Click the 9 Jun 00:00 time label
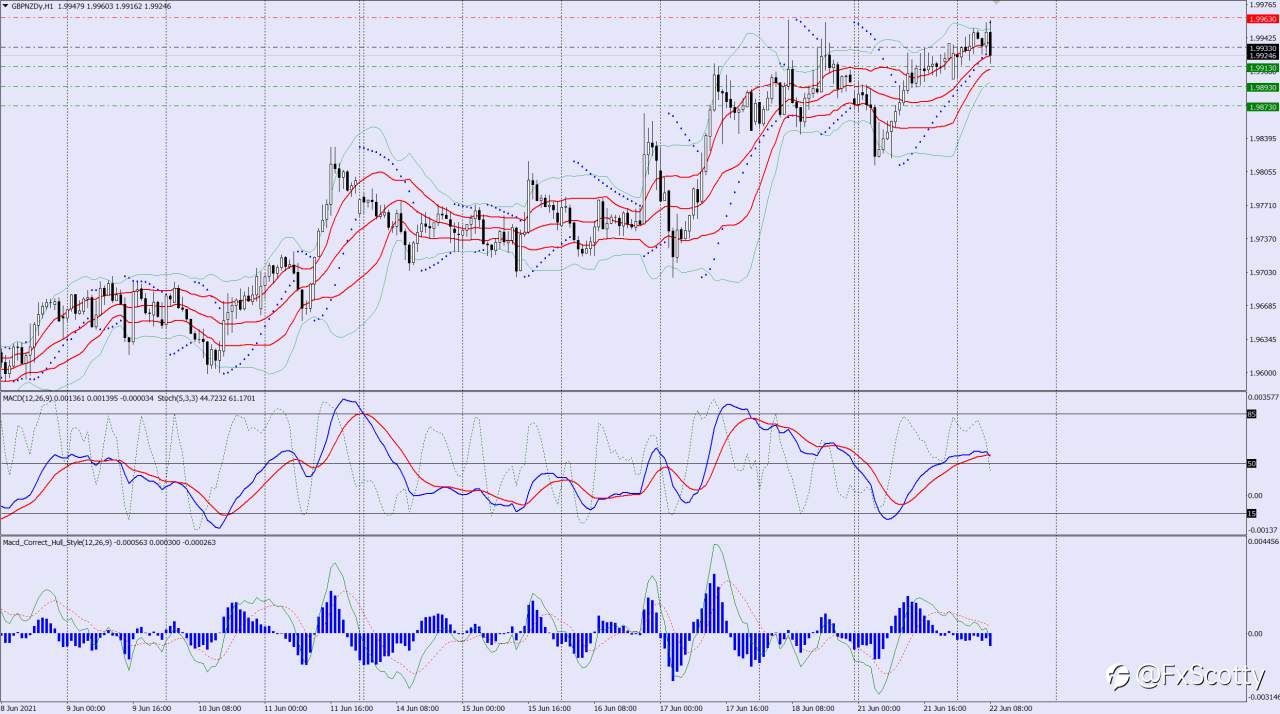The width and height of the screenshot is (1280, 714). click(x=86, y=707)
